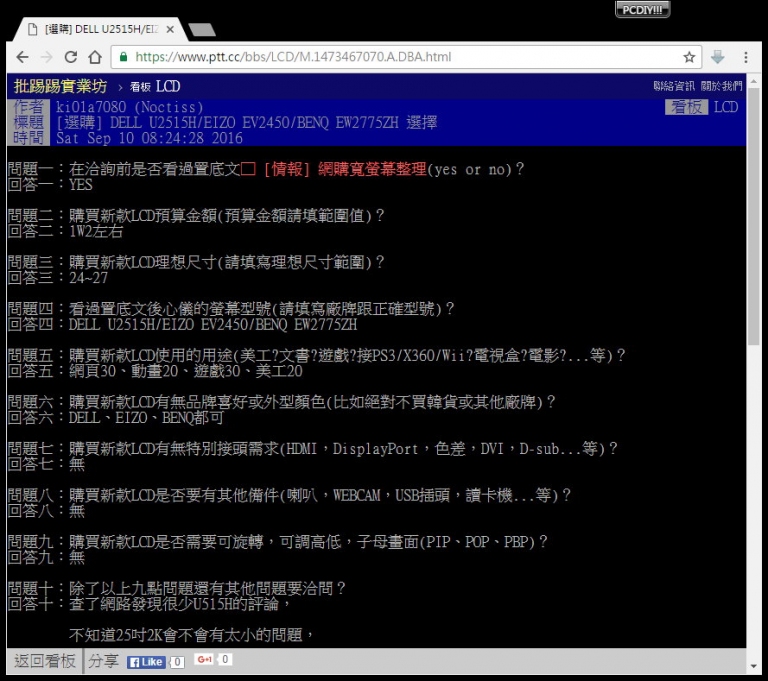The height and width of the screenshot is (681, 768).
Task: Click the line 不知道25吋2K會不會有太小的問題
Action: pos(191,635)
